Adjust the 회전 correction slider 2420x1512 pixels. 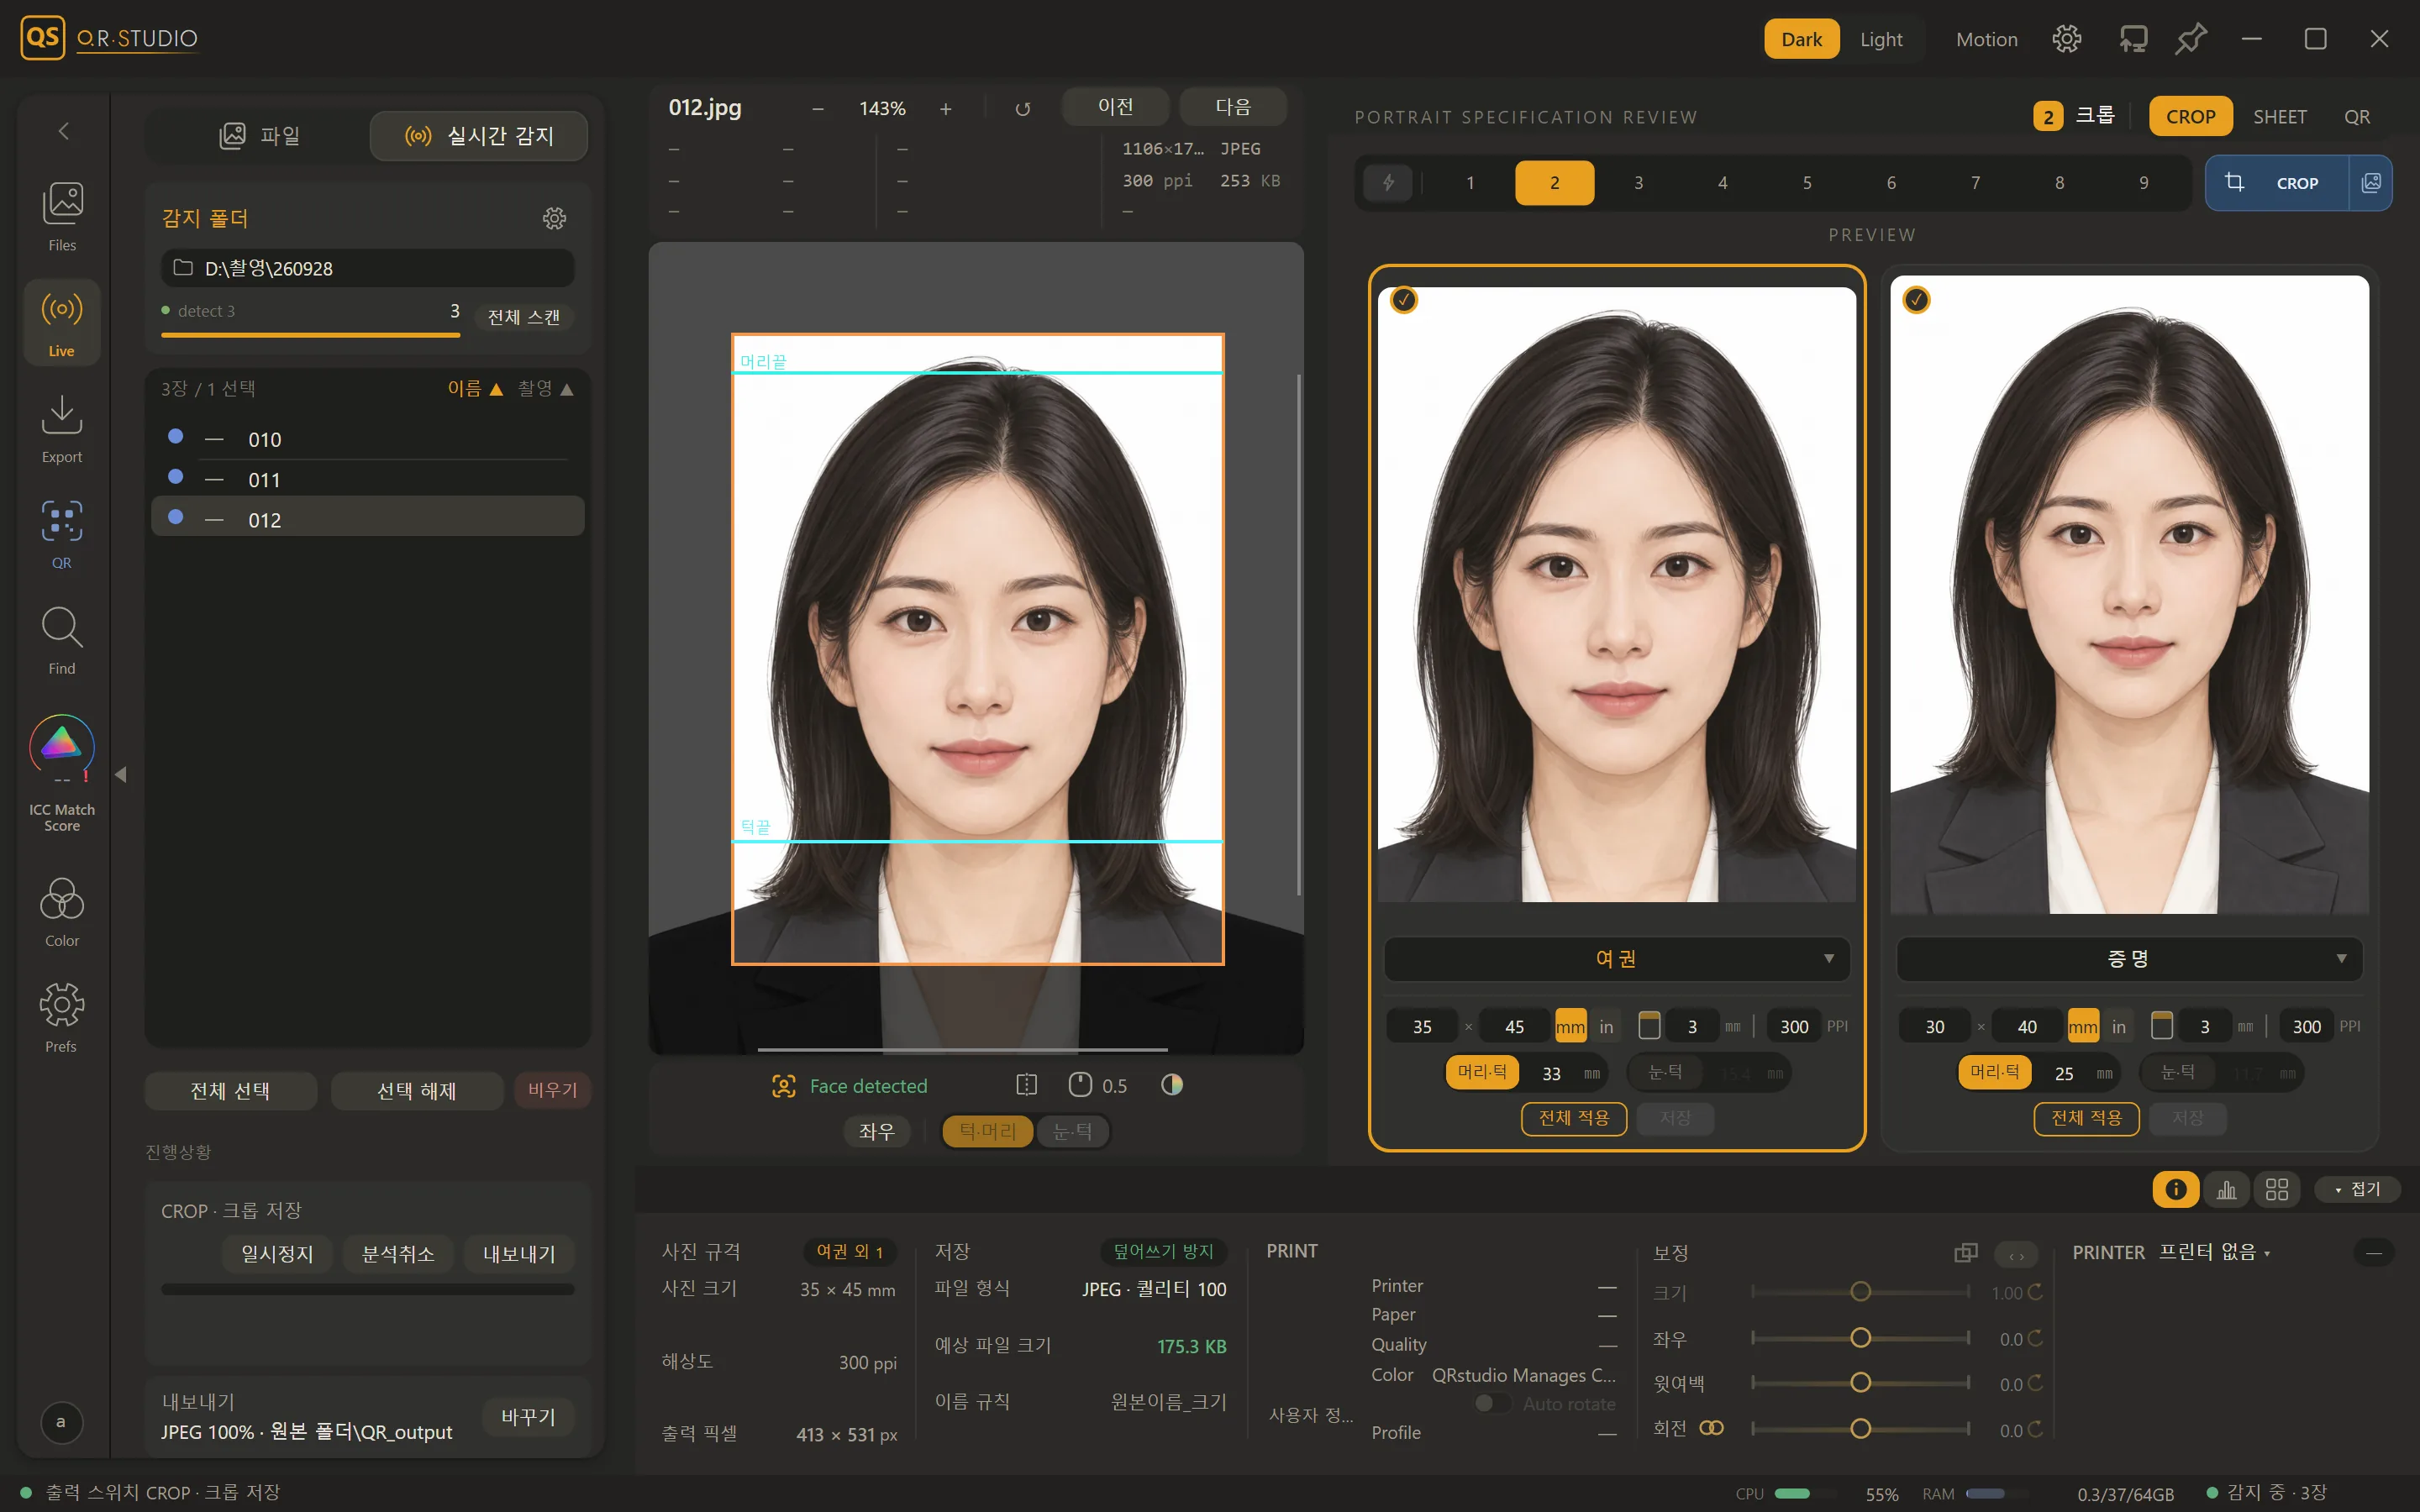pos(1860,1429)
